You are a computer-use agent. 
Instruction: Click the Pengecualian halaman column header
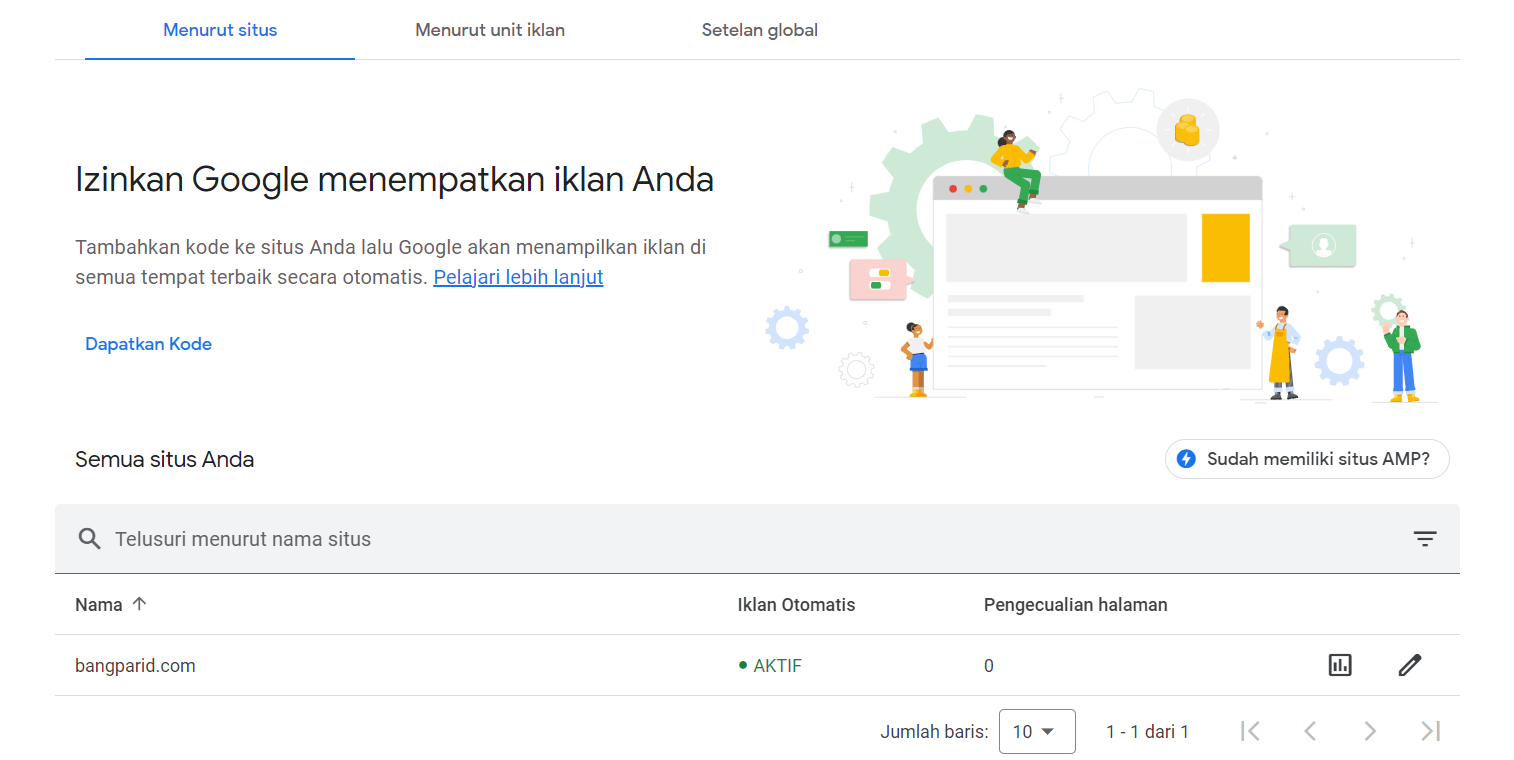1076,605
